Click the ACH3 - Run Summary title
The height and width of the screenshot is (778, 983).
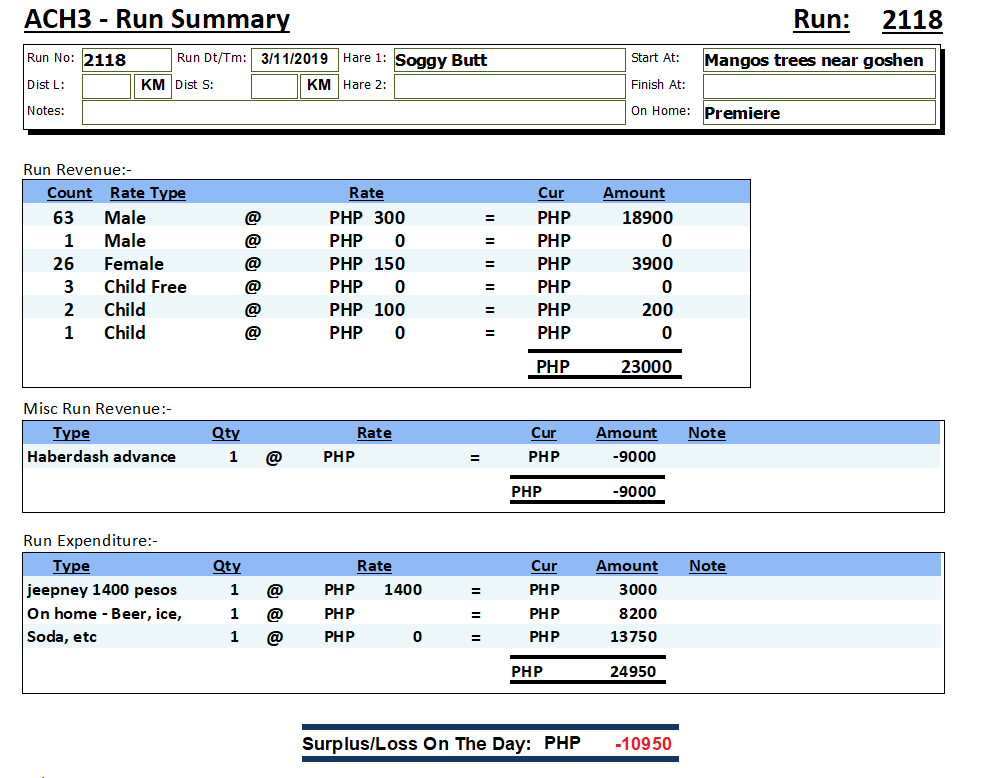[x=157, y=20]
